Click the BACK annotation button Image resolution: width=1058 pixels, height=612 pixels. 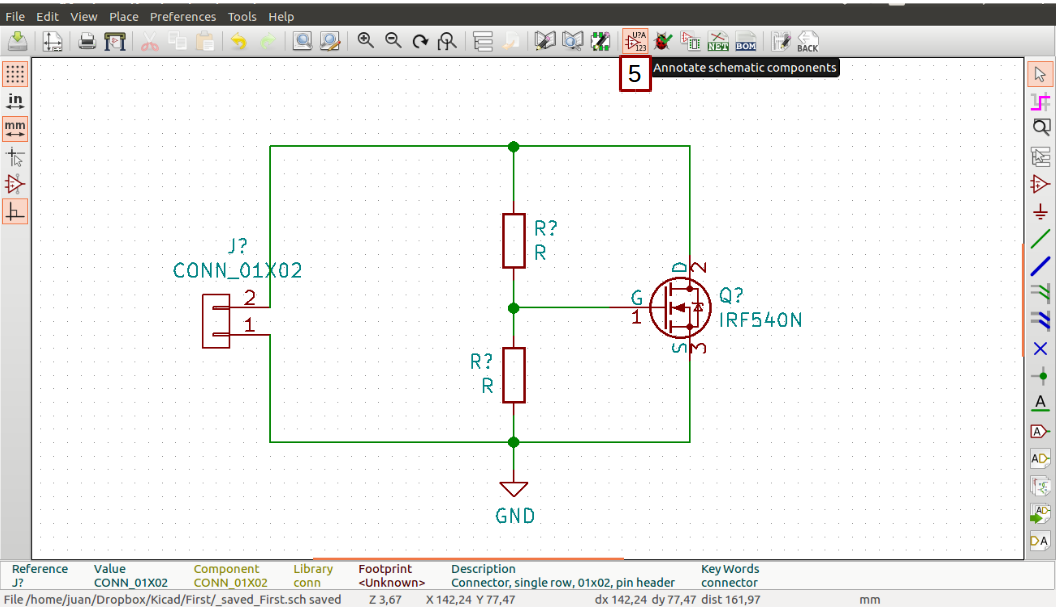pos(807,41)
